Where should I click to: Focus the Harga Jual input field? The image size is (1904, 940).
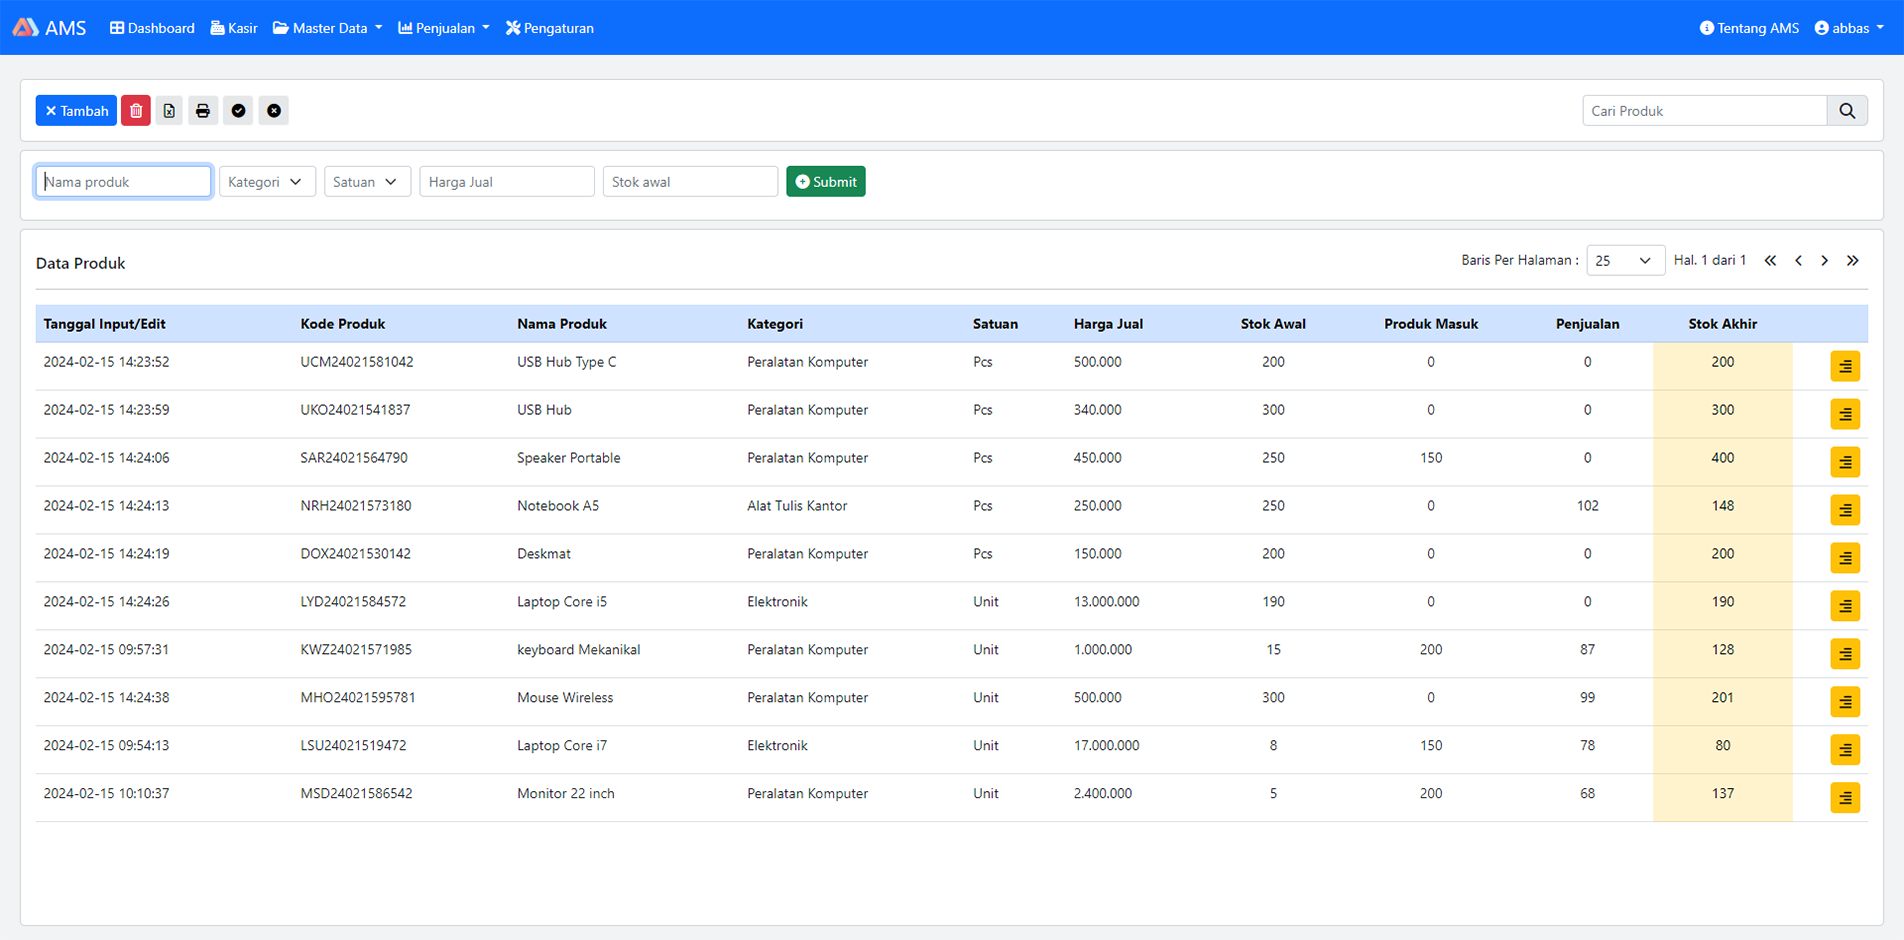pos(507,182)
